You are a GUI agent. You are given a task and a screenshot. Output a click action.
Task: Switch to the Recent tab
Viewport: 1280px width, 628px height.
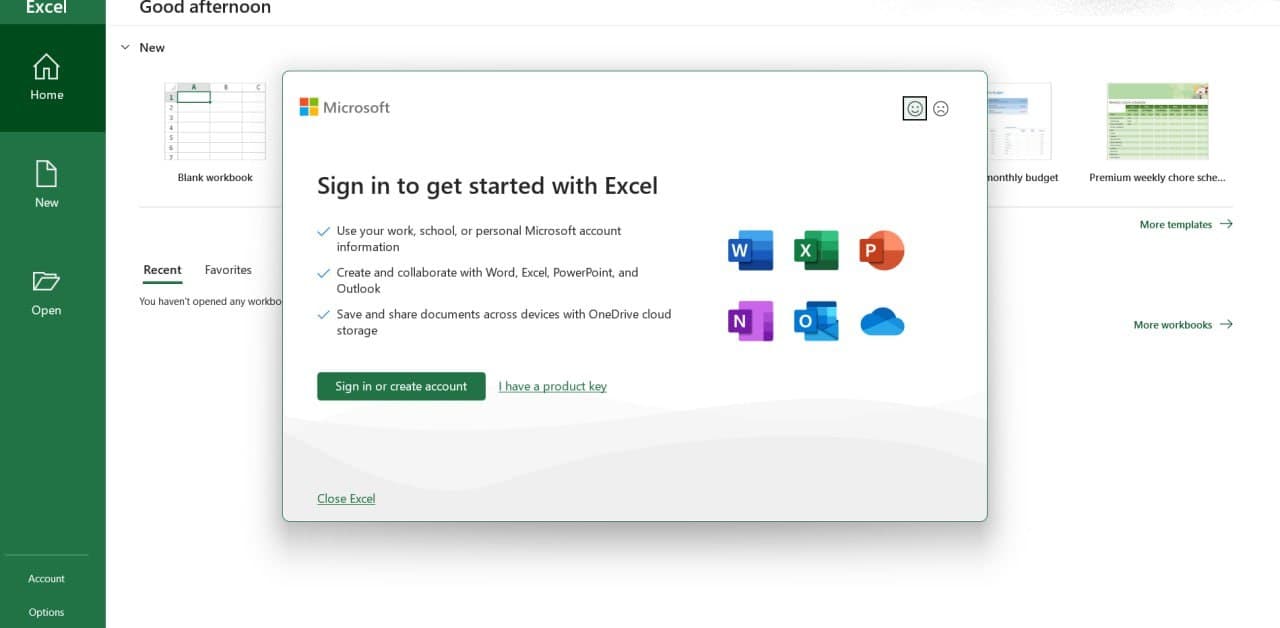(x=162, y=270)
